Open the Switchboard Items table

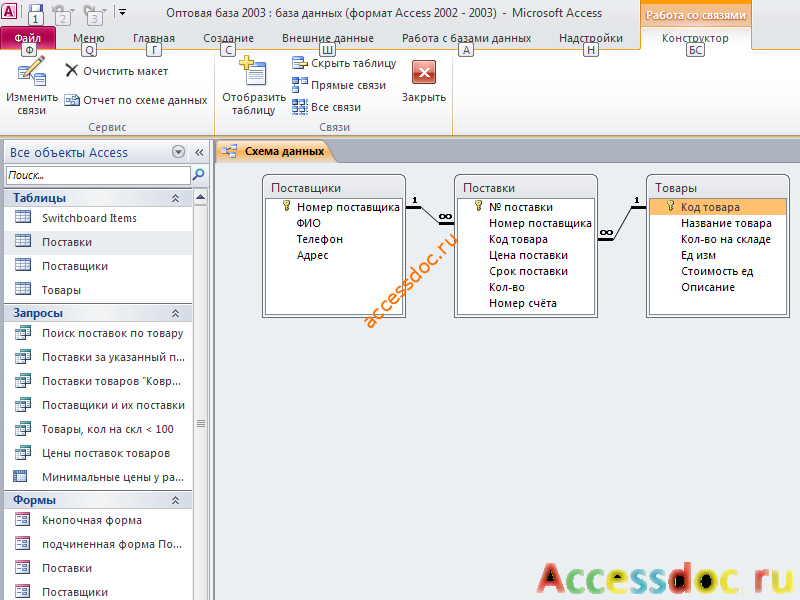(x=98, y=218)
